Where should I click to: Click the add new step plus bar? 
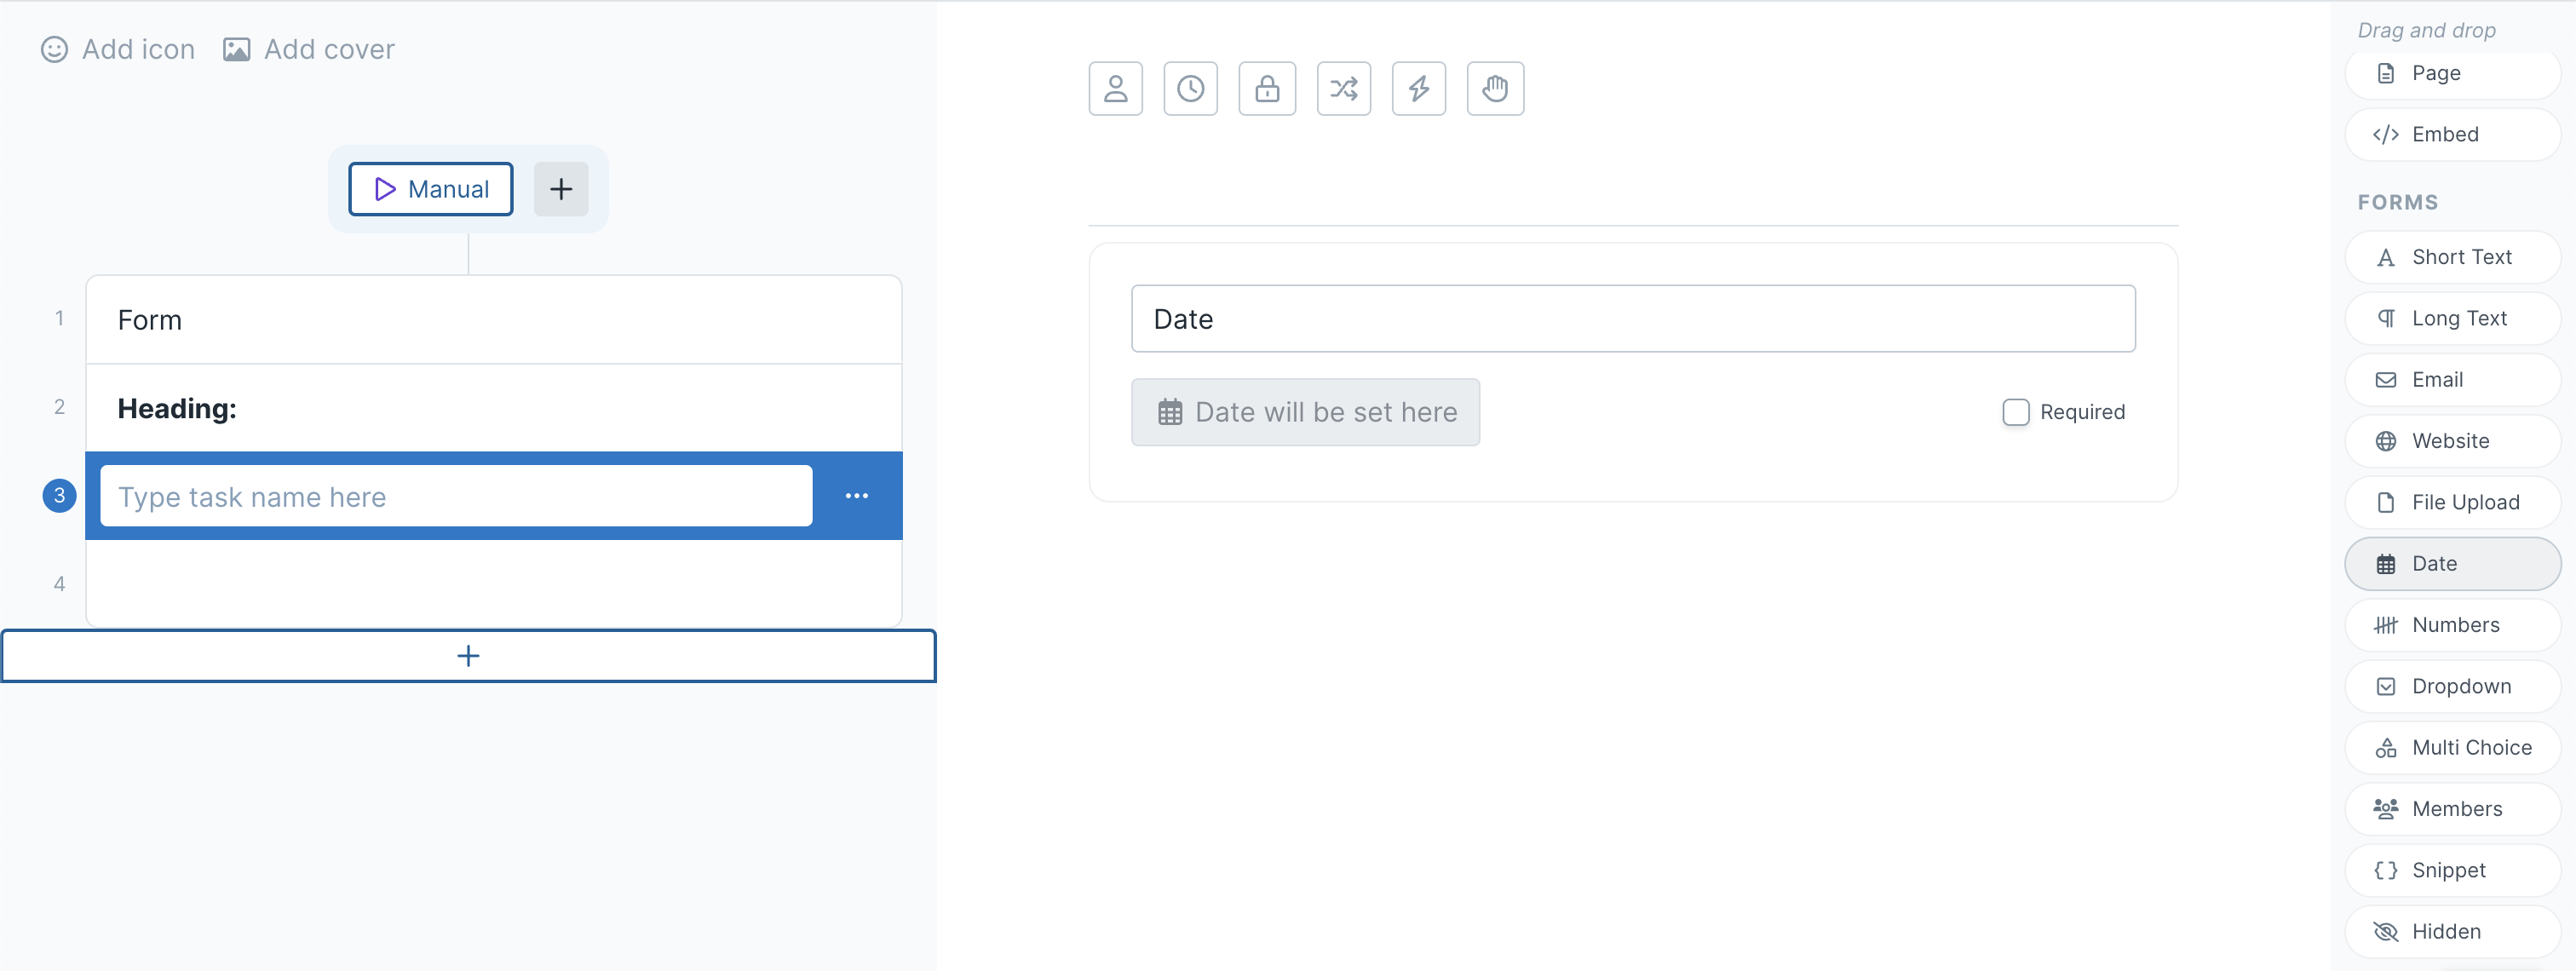(468, 656)
